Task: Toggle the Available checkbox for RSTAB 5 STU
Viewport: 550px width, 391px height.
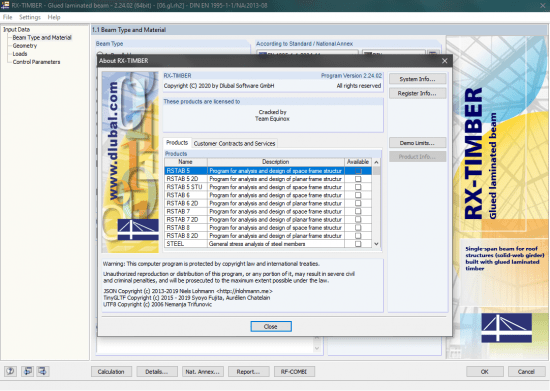Action: [x=358, y=187]
